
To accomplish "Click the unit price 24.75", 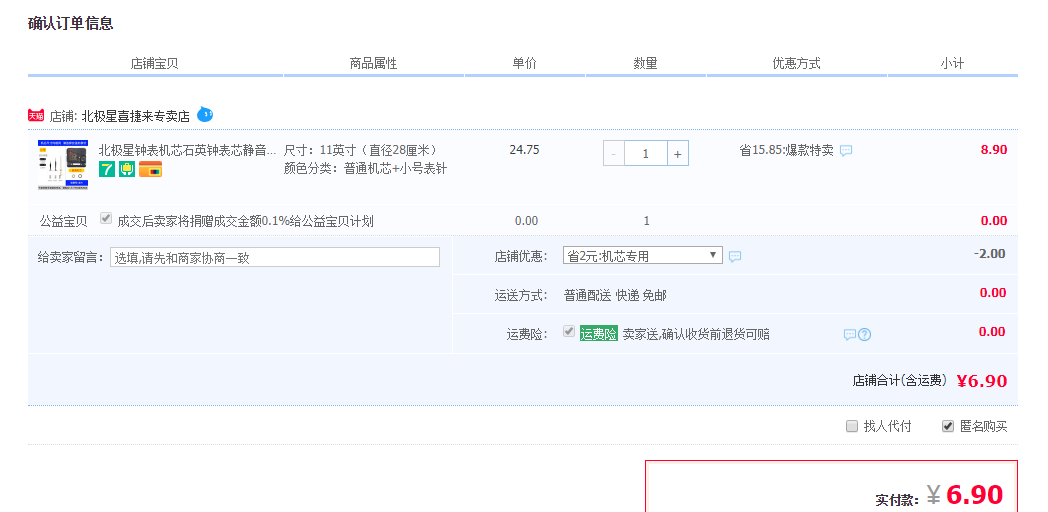I will coord(524,150).
